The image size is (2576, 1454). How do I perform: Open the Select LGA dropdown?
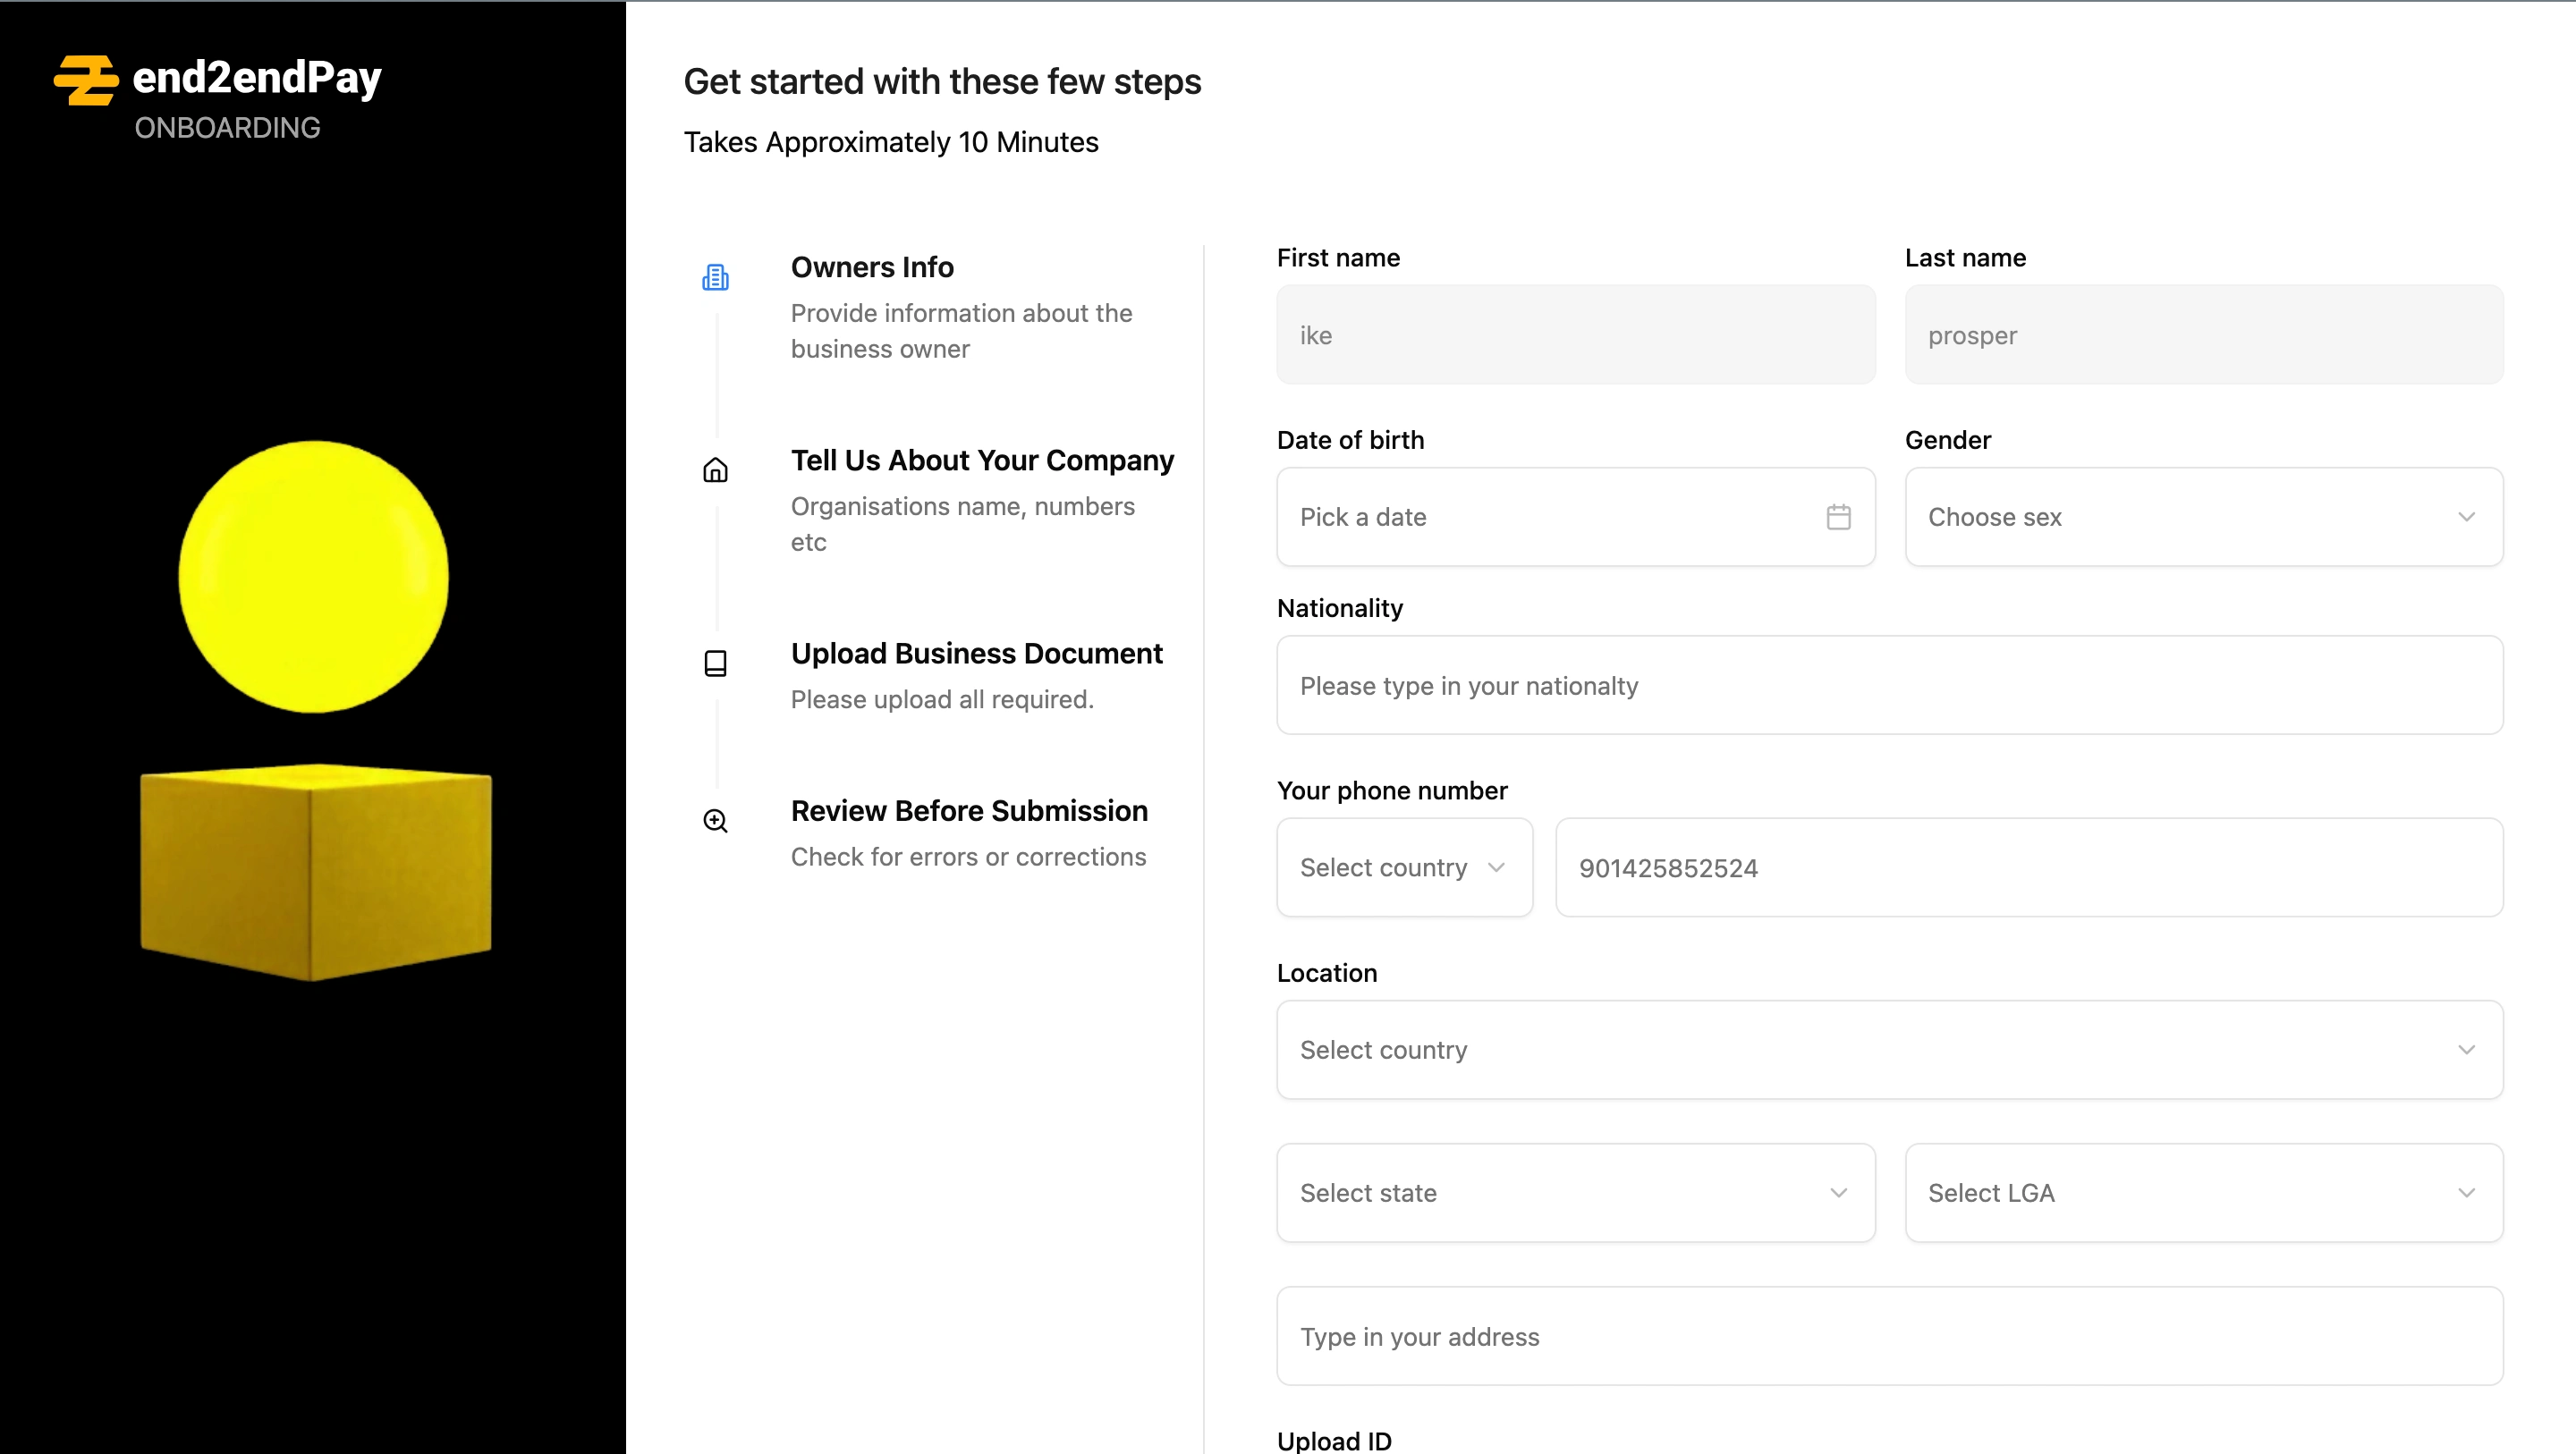[2203, 1193]
